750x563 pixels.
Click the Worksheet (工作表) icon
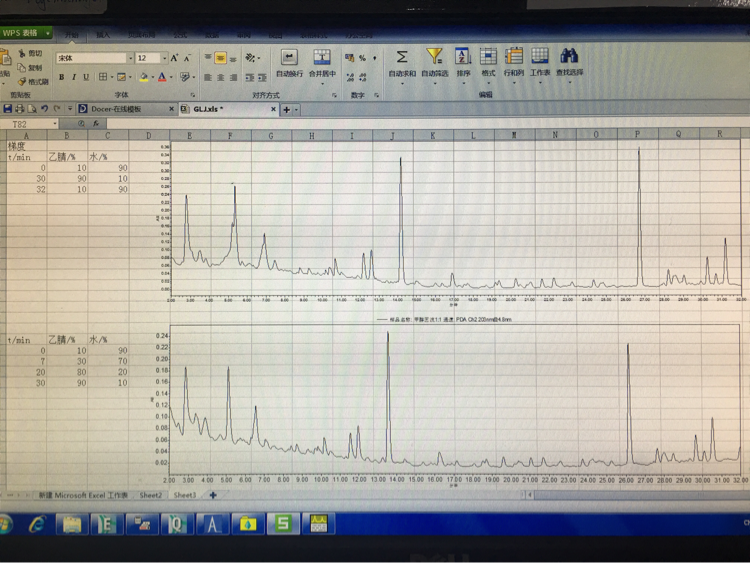(x=540, y=56)
